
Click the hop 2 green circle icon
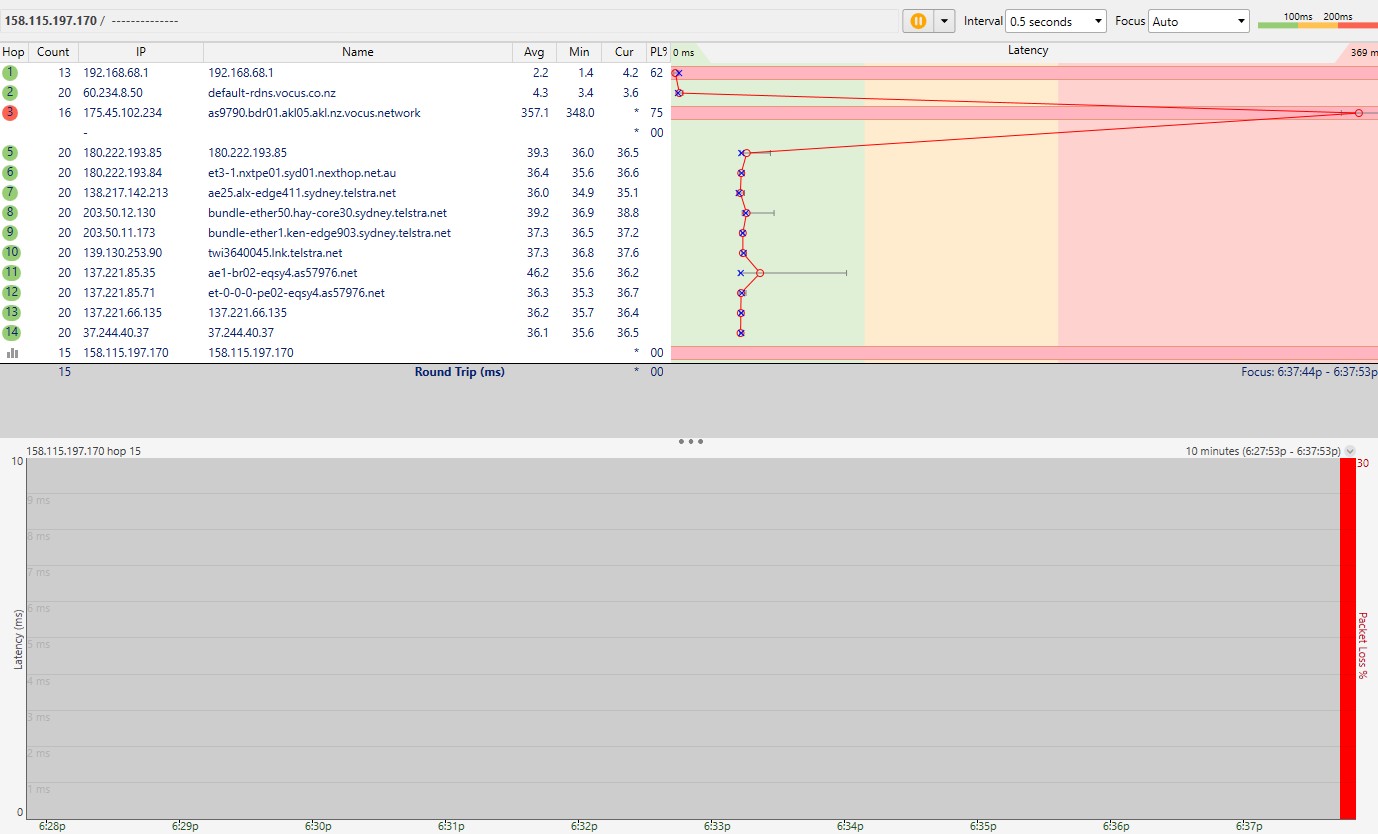[11, 93]
